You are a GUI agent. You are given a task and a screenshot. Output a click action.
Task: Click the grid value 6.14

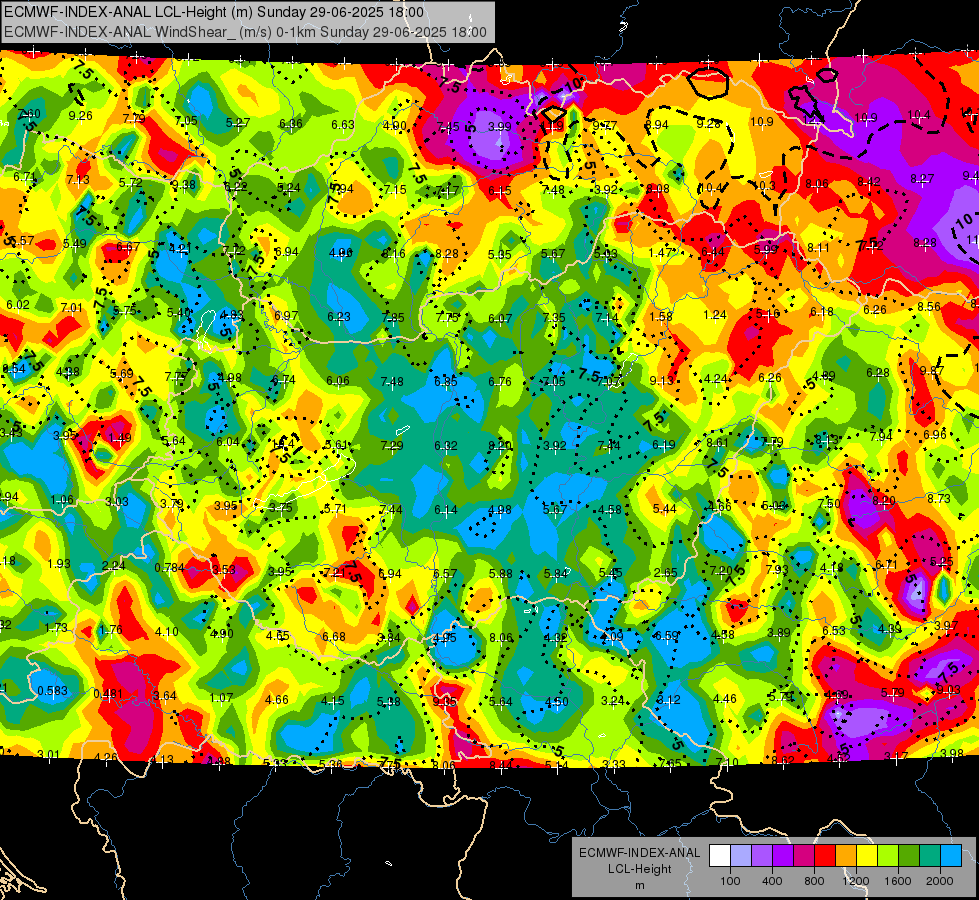tap(446, 510)
